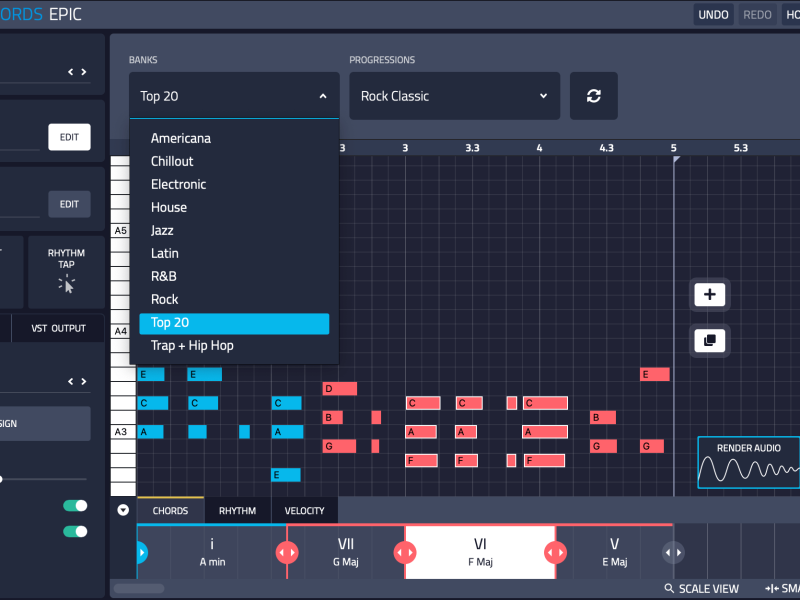Viewport: 800px width, 600px height.
Task: Click the magnifier icon next to Scale View
Action: tap(669, 588)
